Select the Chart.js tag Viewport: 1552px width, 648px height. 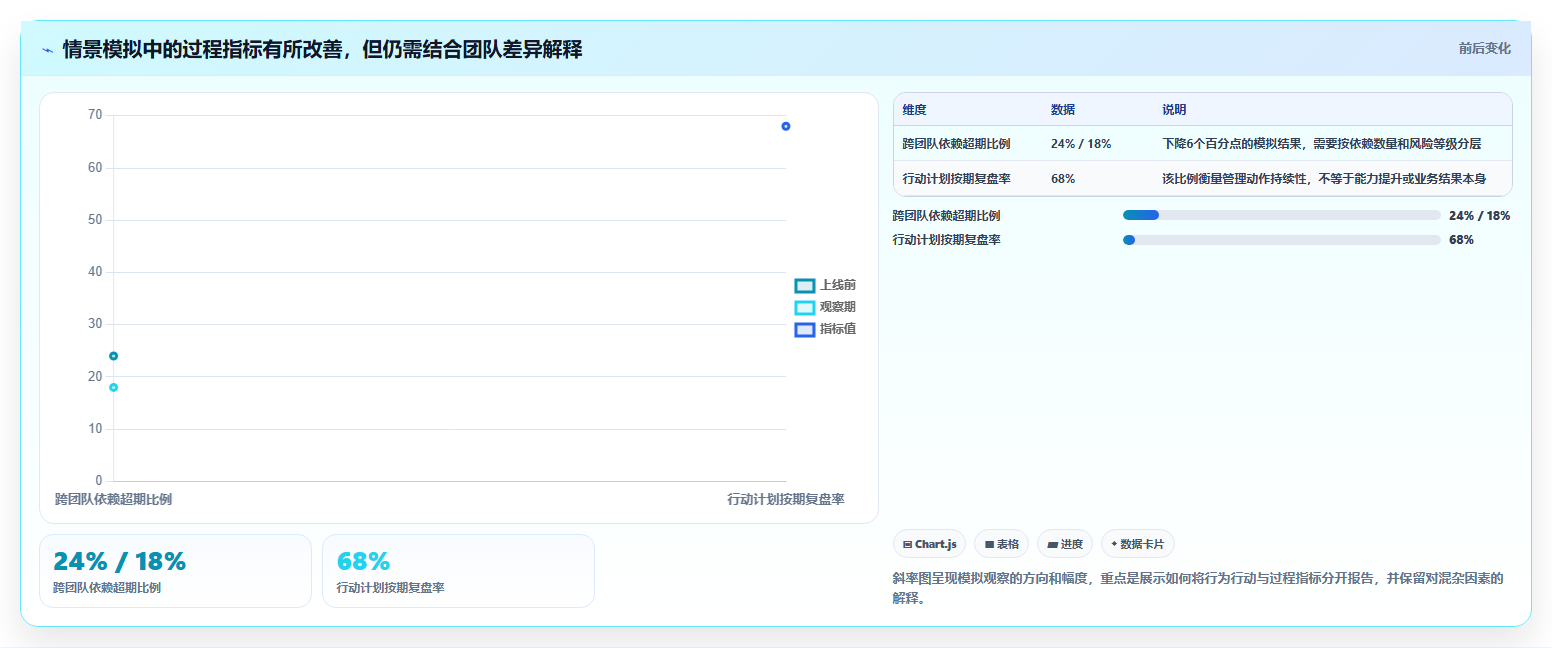(929, 544)
